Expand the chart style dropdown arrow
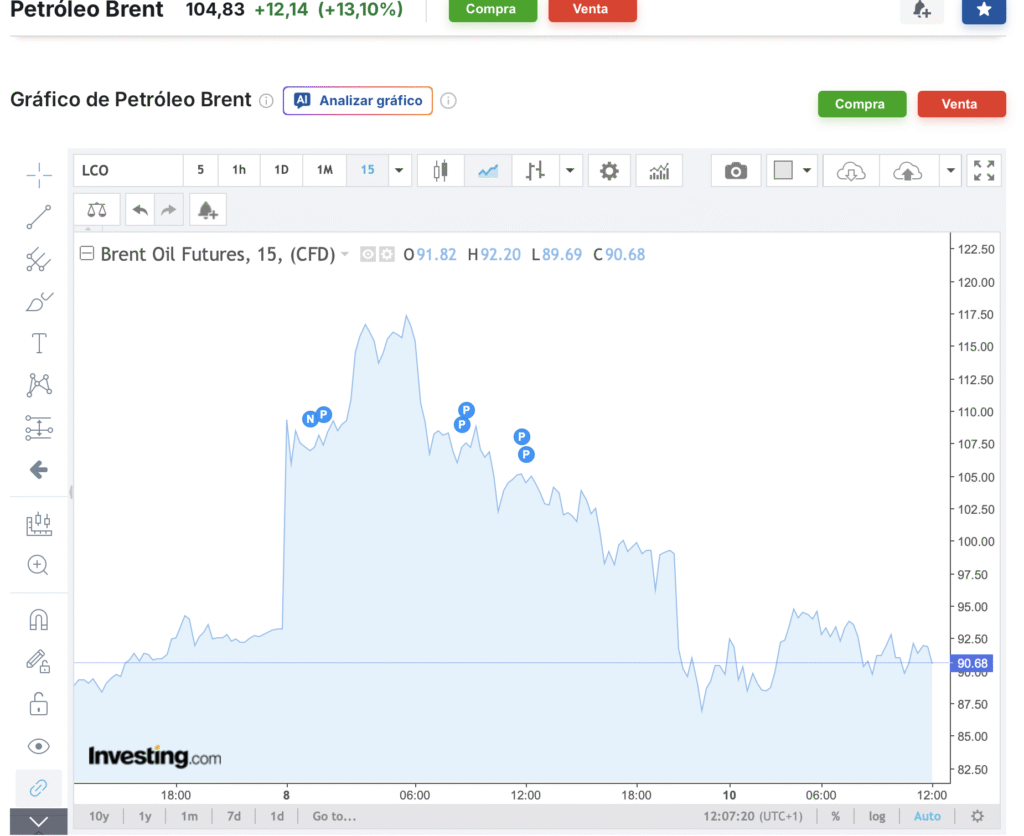Image resolution: width=1024 pixels, height=836 pixels. 571,171
